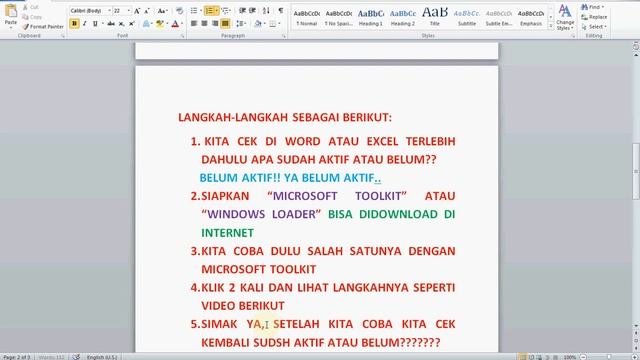Toggle Show/Hide paragraph marks

click(281, 11)
